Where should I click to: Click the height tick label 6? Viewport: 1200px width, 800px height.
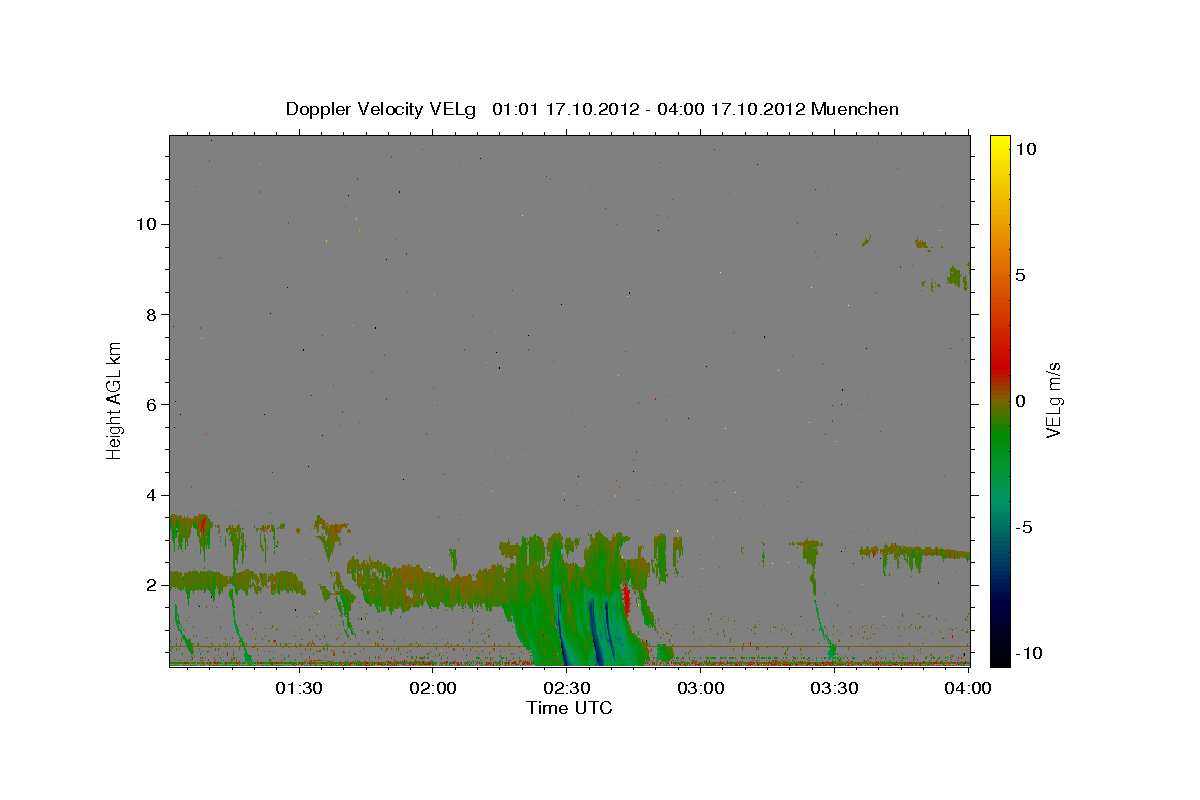(x=153, y=404)
